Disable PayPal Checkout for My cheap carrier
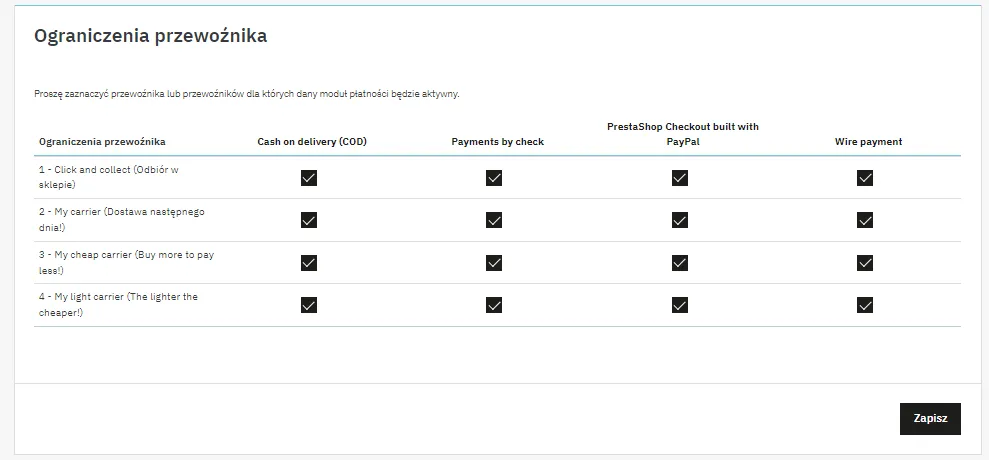This screenshot has width=989, height=460. click(x=680, y=263)
